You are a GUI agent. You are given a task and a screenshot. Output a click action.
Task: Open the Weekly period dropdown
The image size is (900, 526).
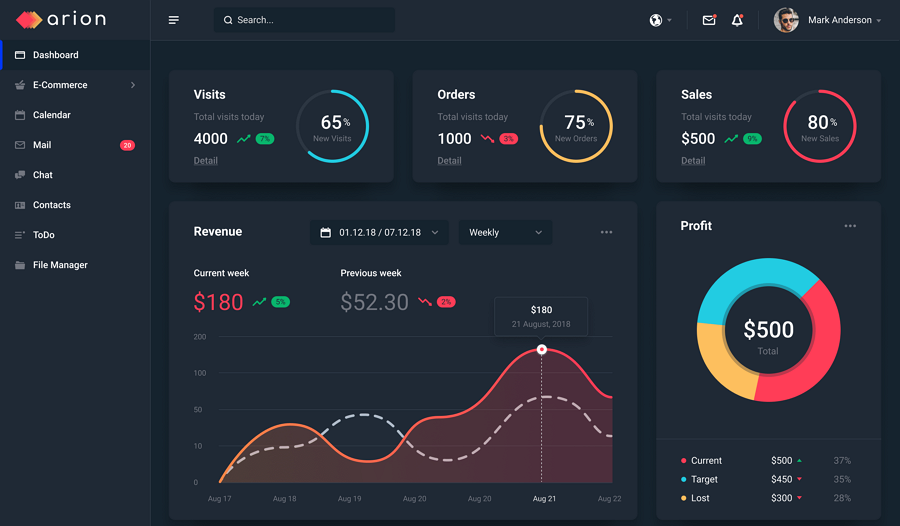point(505,233)
